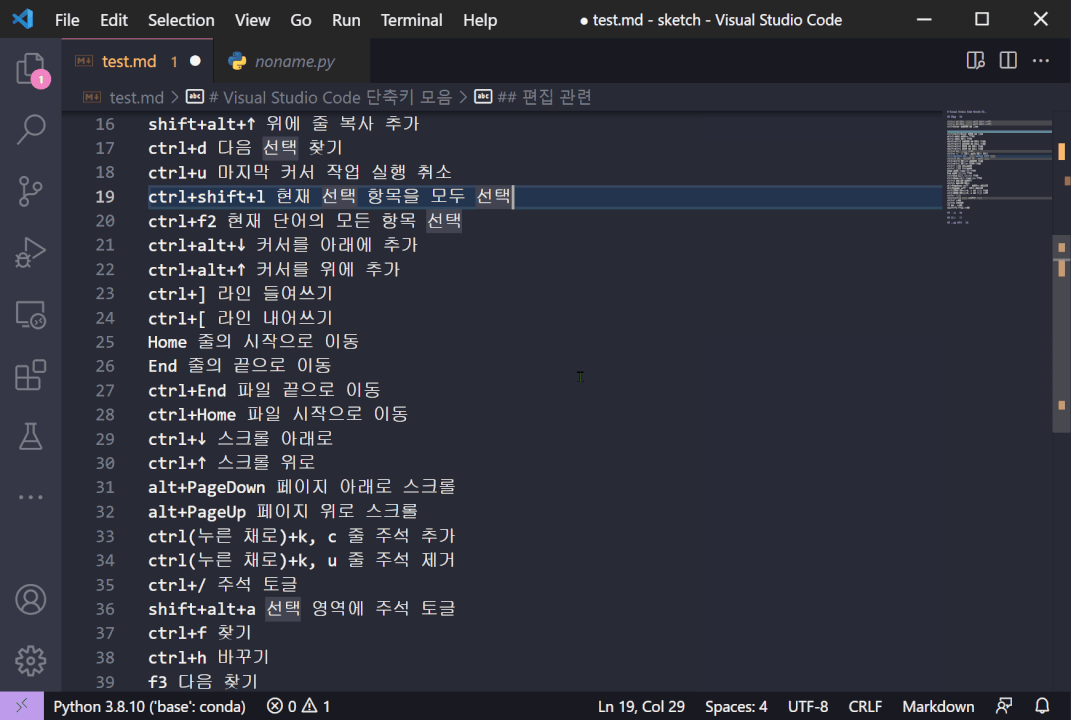
Task: Open the Manage settings gear
Action: 30,660
